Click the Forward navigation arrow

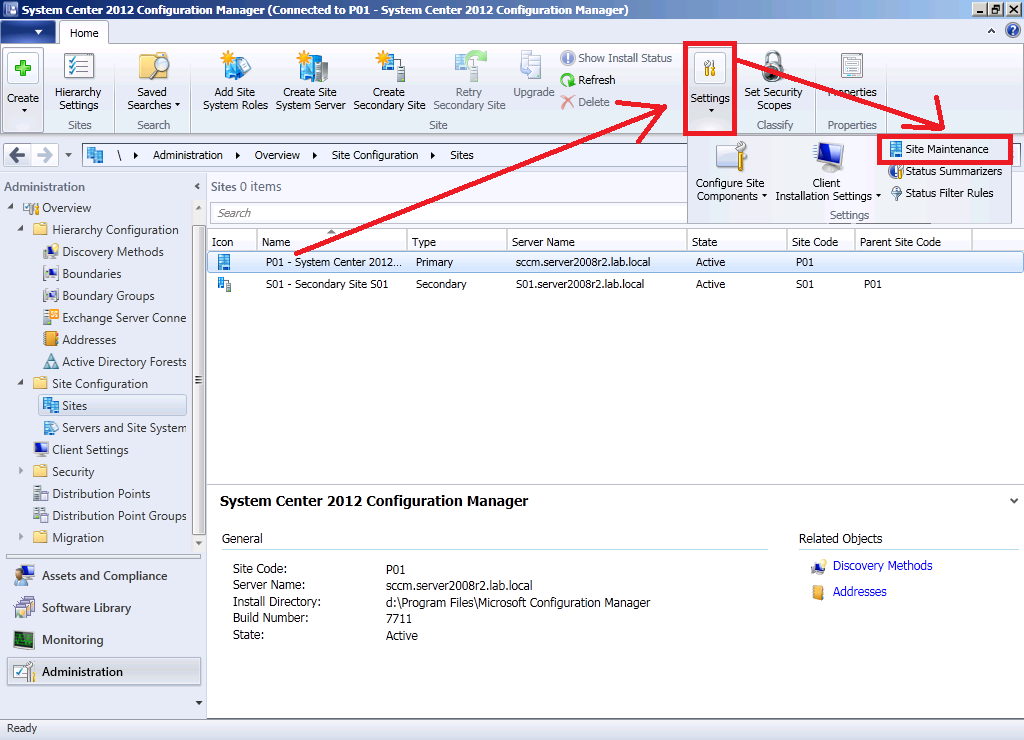pyautogui.click(x=44, y=155)
